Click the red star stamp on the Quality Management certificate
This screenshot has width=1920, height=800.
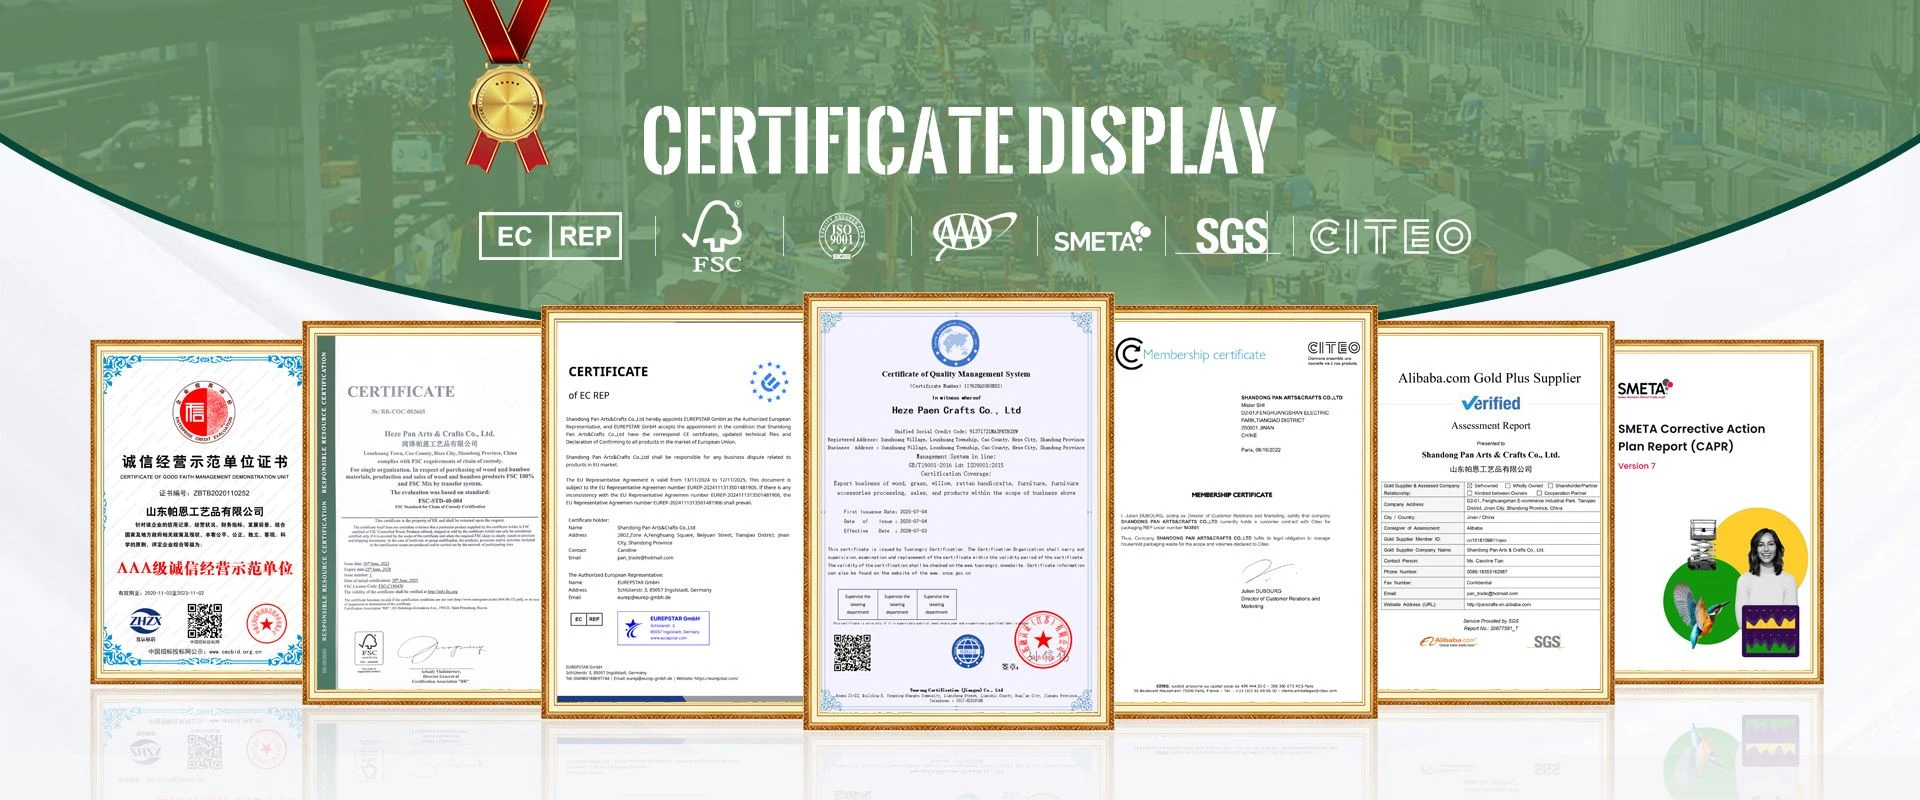pyautogui.click(x=1042, y=639)
